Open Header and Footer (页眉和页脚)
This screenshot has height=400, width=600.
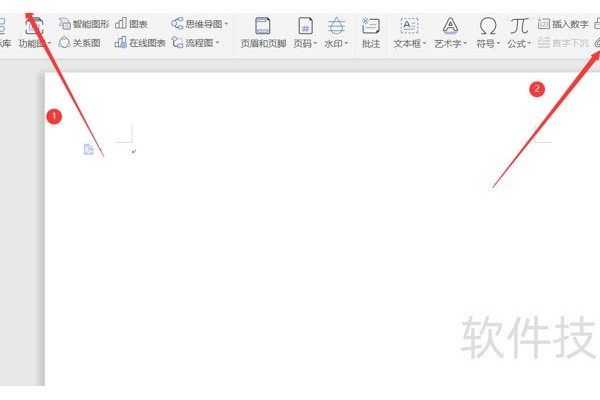[x=263, y=33]
